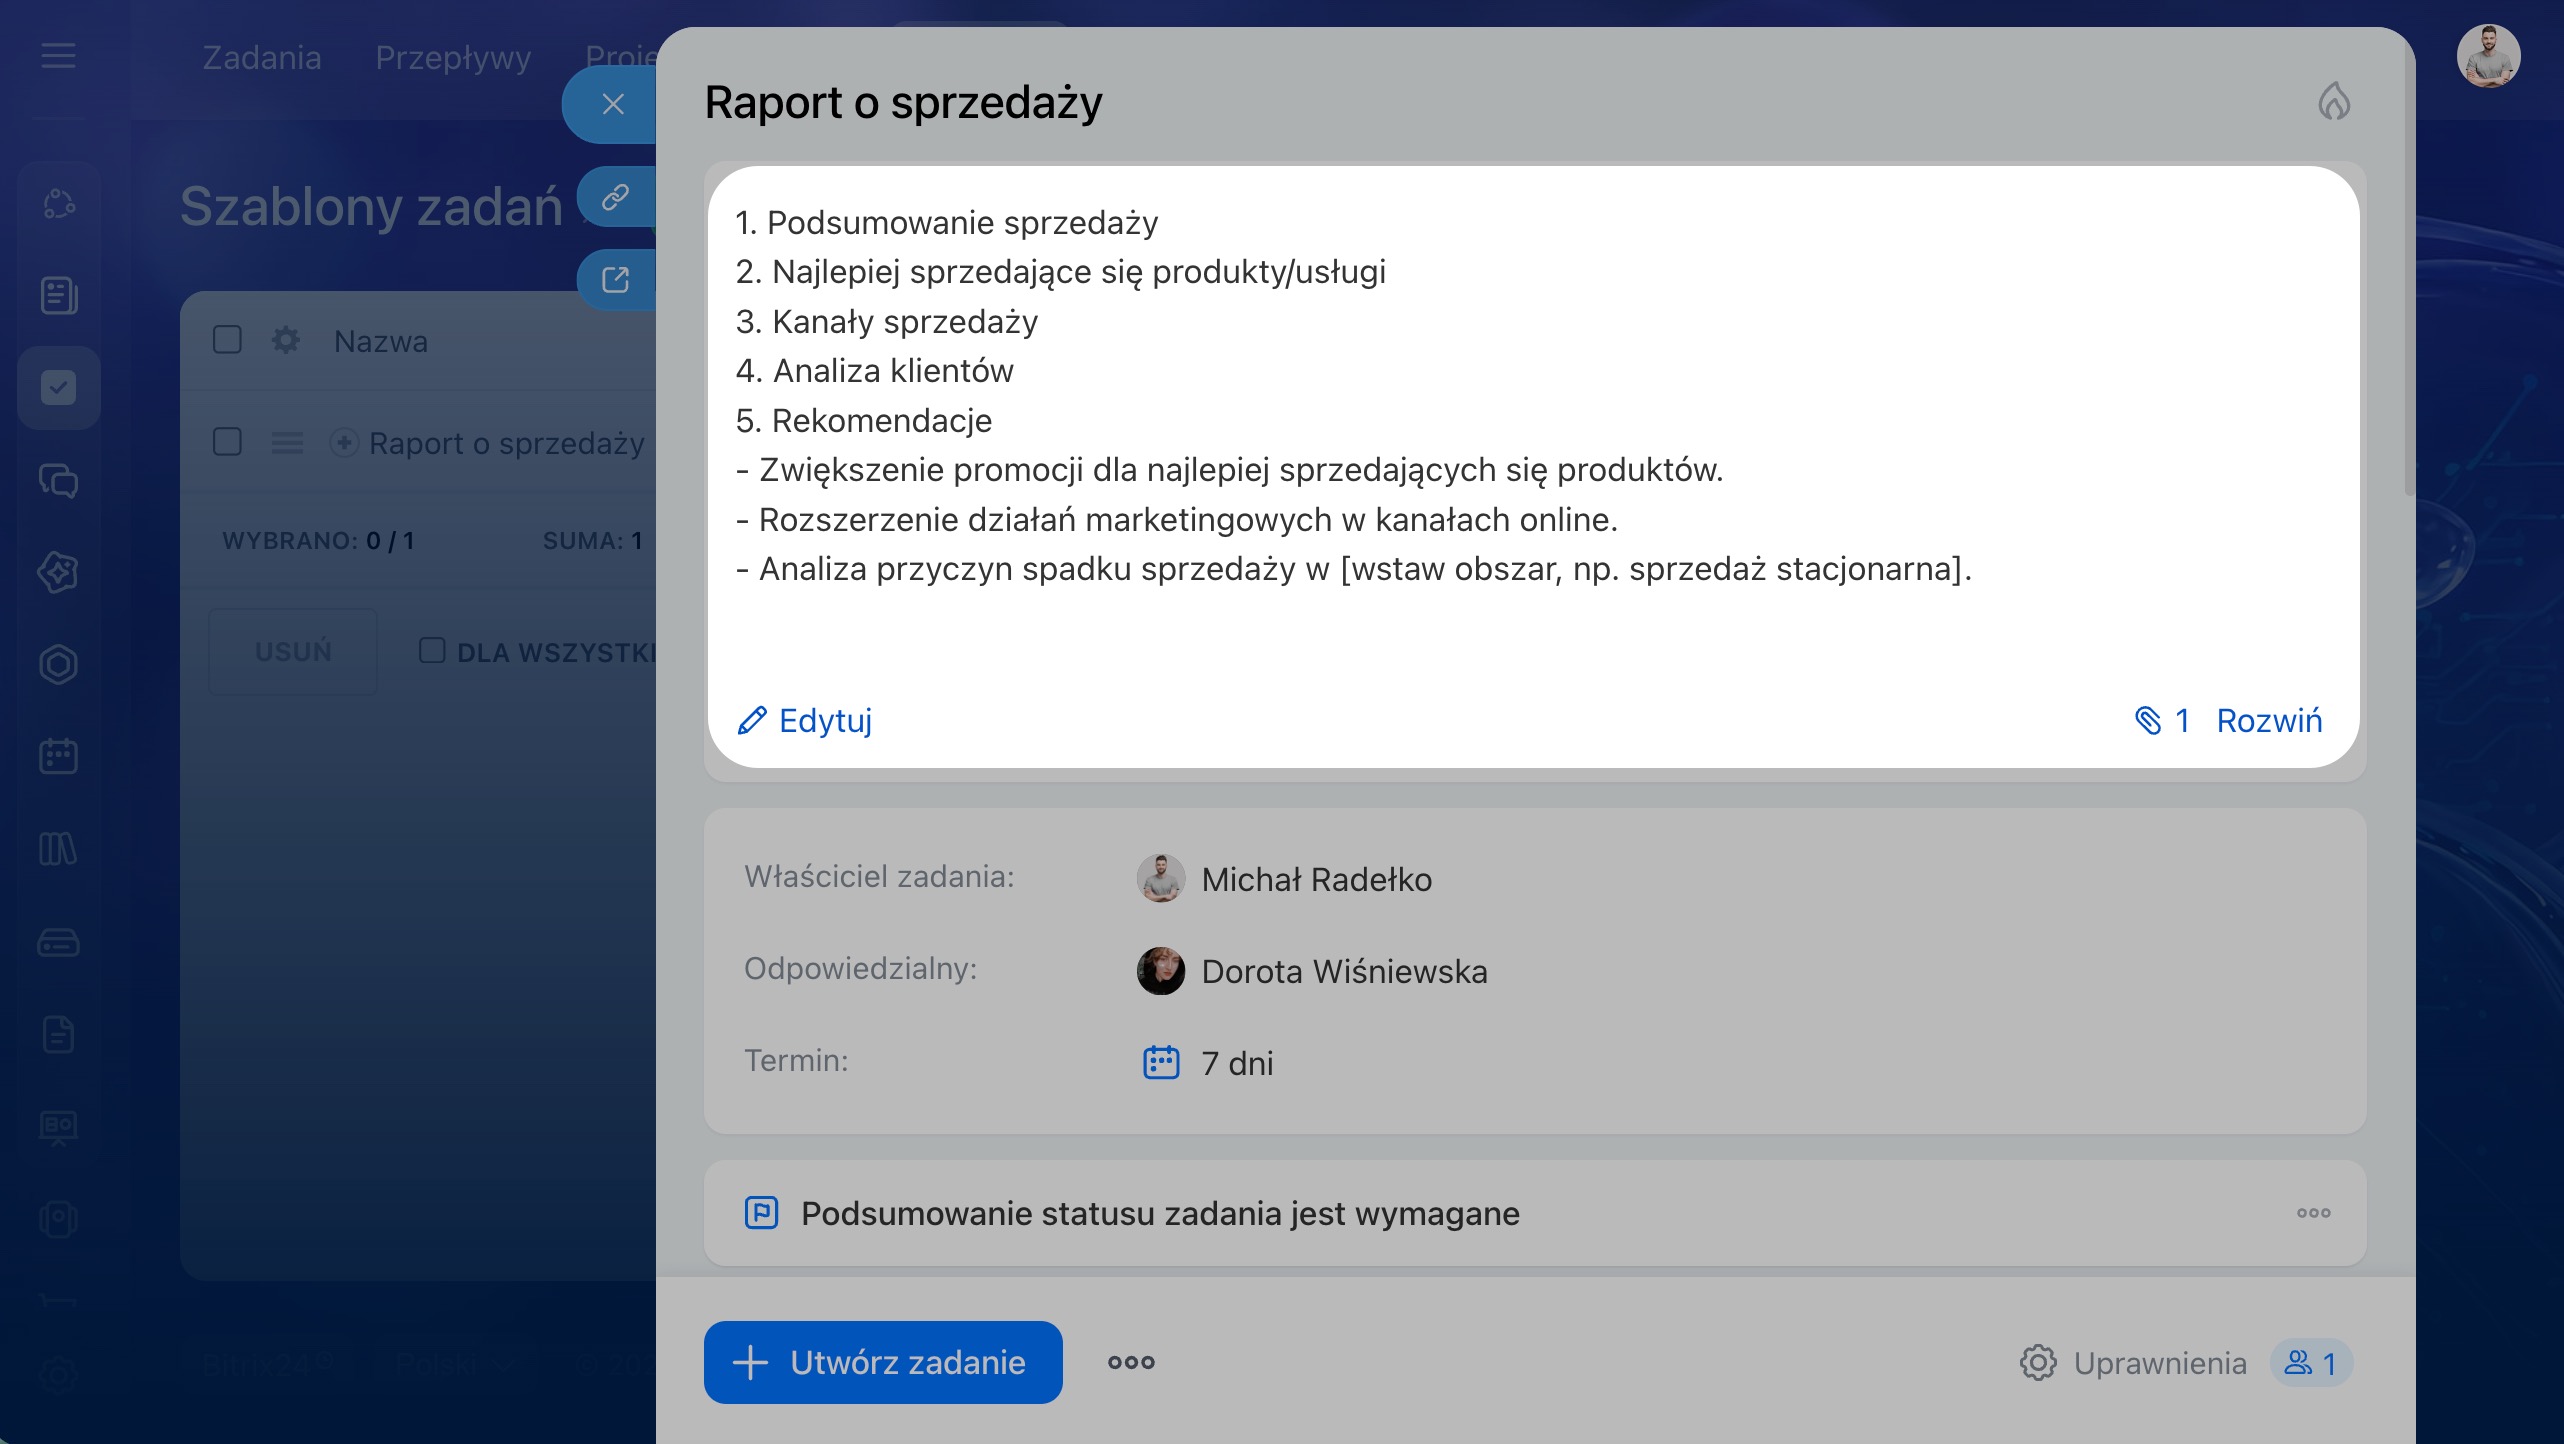Click the line '3. Kanały sprzedaży'

[886, 322]
